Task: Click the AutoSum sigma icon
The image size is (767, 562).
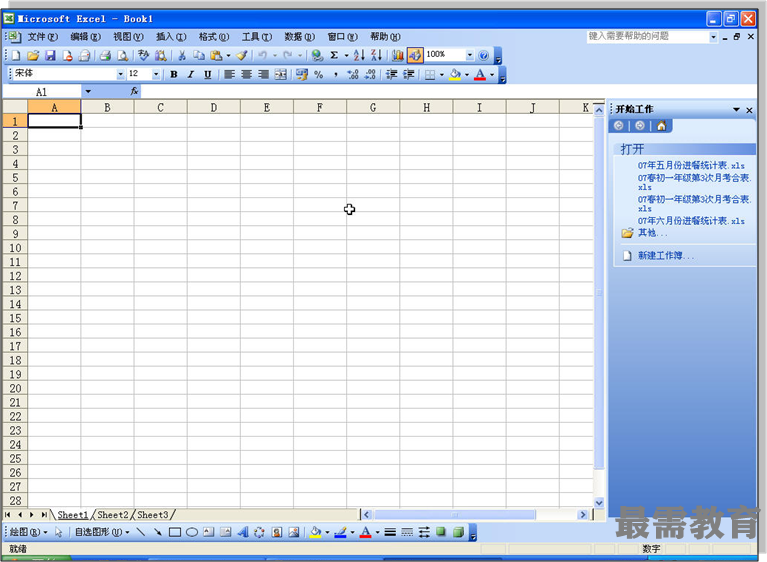Action: (x=334, y=55)
